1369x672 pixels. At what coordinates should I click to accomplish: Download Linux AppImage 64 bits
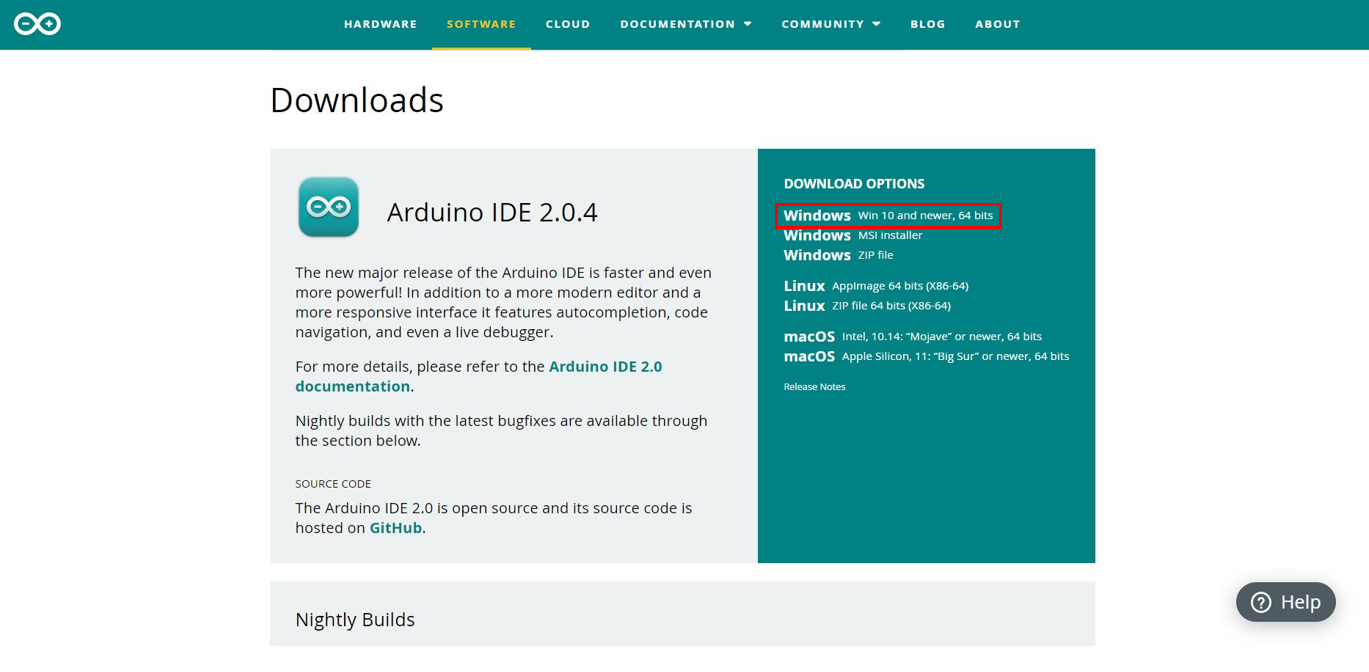click(x=876, y=286)
